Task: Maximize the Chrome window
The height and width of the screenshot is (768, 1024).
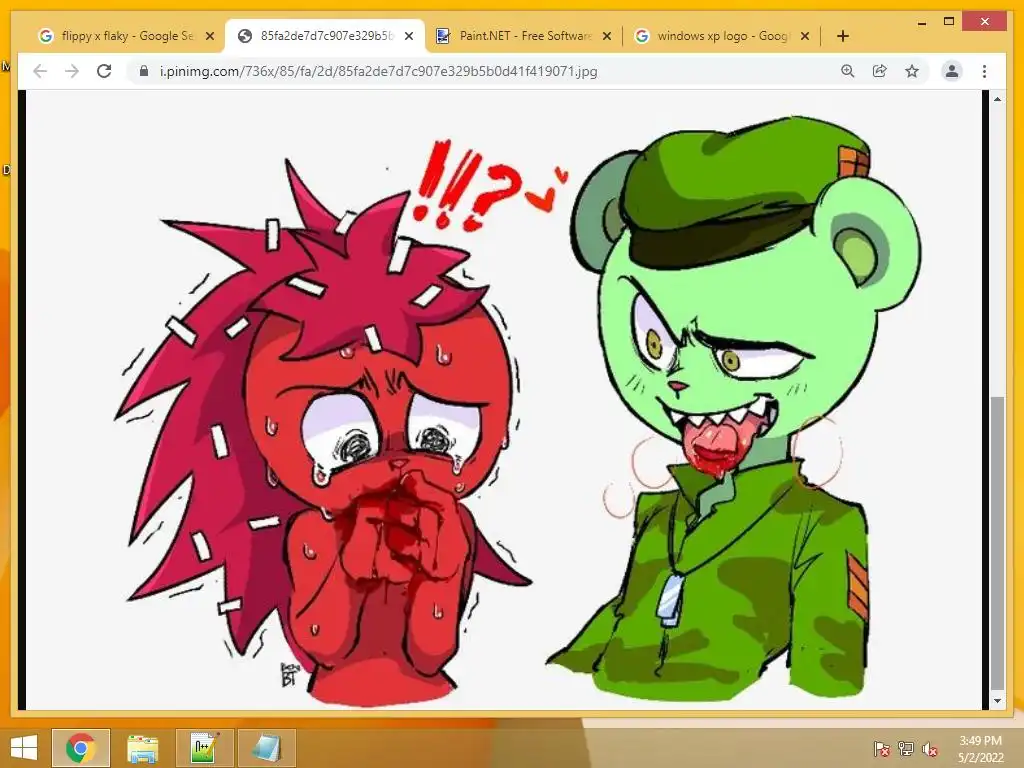Action: point(949,22)
